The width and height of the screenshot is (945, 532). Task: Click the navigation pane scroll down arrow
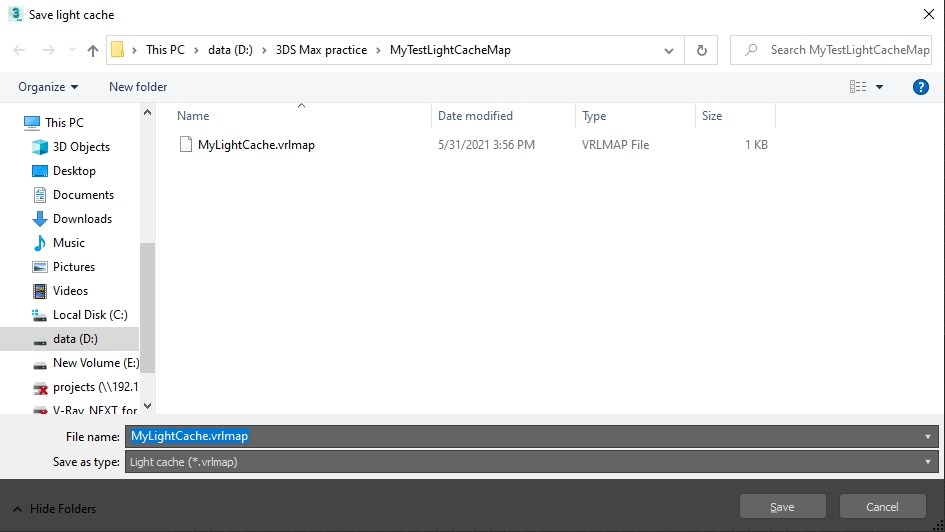148,406
